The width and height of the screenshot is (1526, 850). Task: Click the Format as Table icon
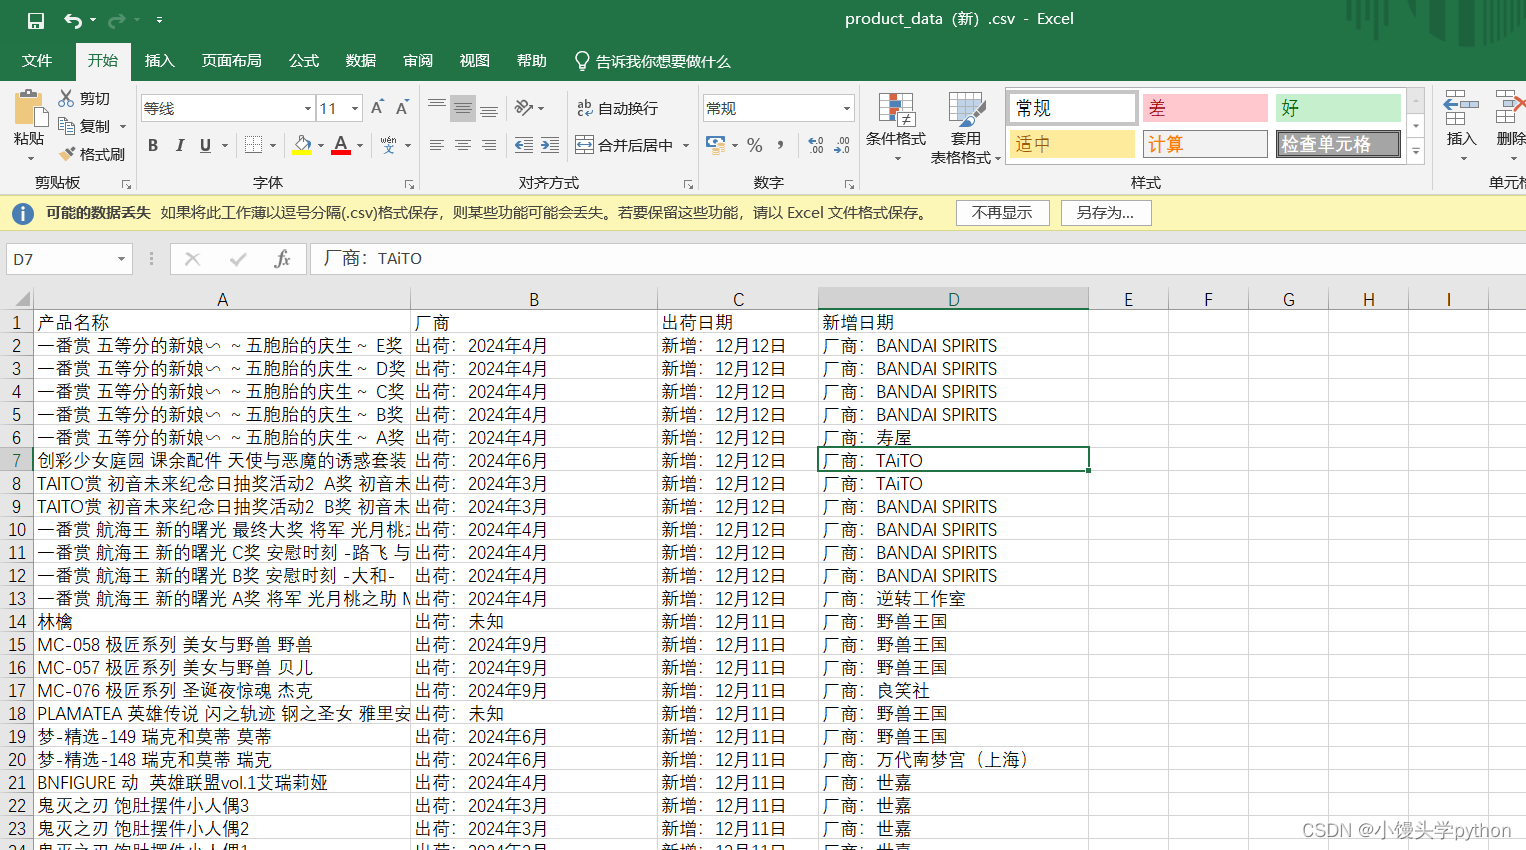[x=966, y=110]
